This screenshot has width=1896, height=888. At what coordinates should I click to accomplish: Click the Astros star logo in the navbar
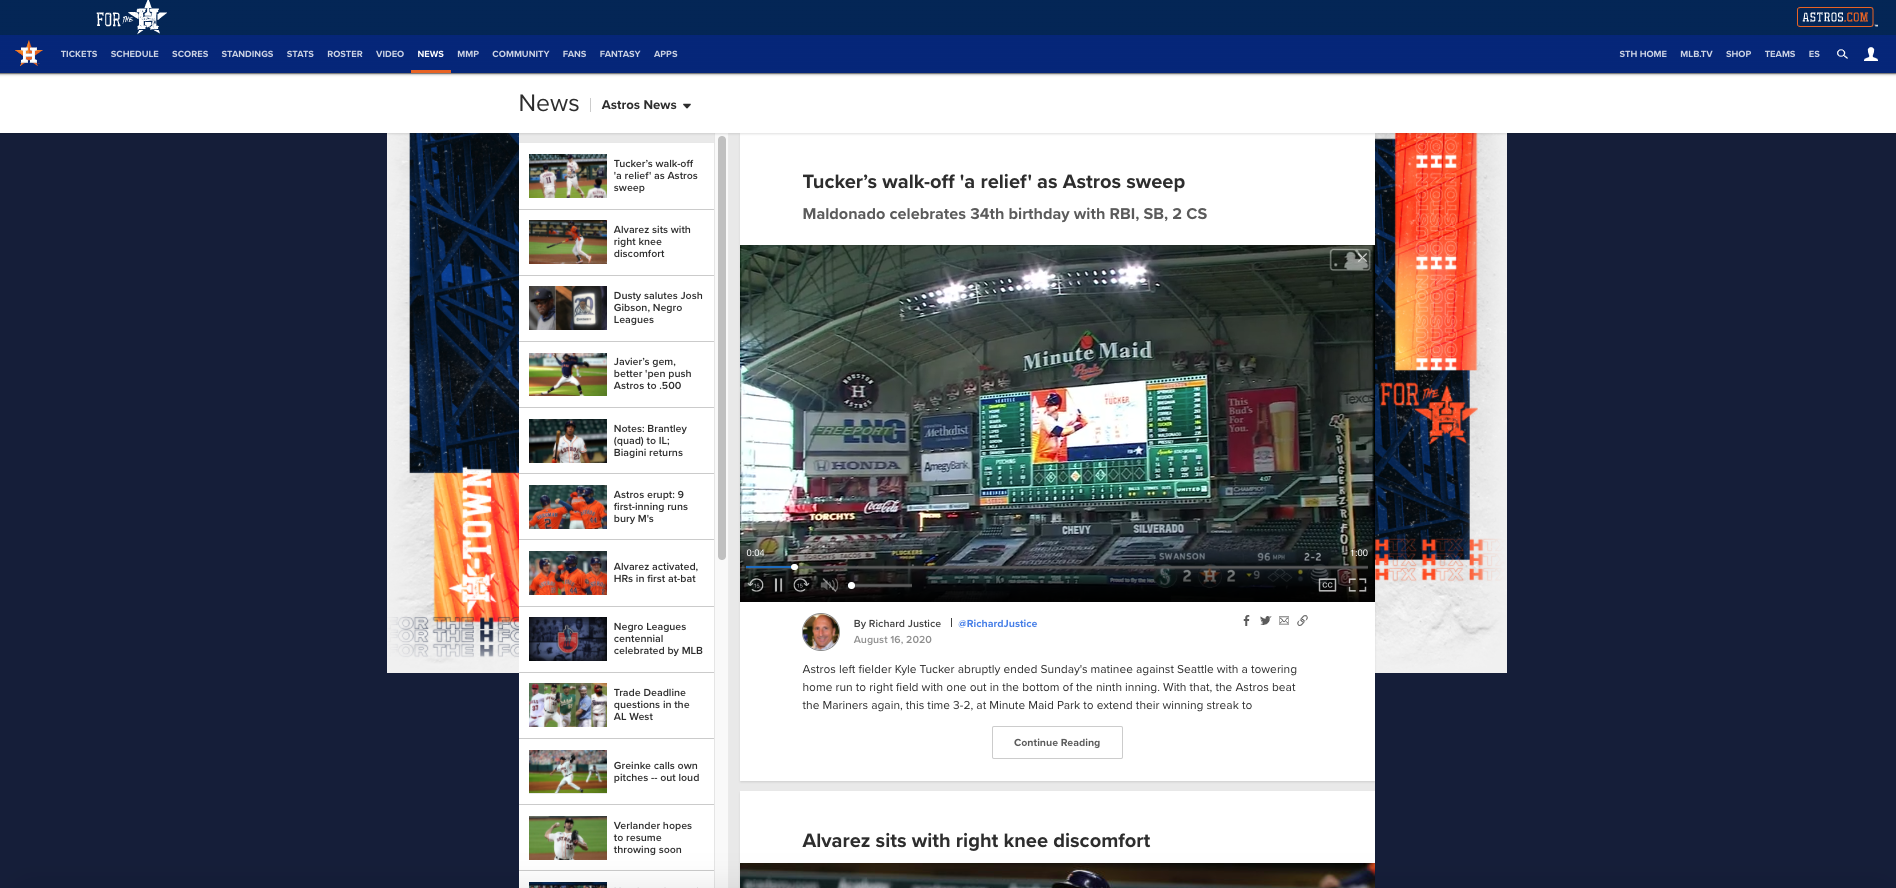(29, 54)
